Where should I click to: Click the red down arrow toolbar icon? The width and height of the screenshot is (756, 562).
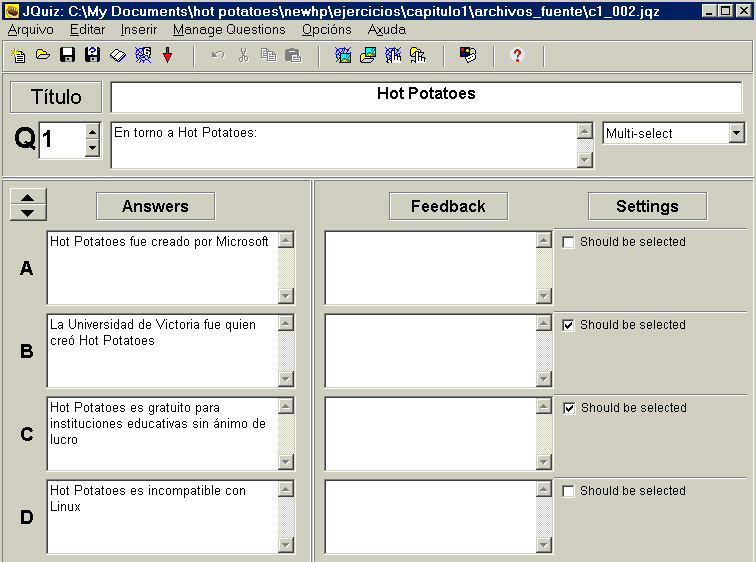(167, 56)
